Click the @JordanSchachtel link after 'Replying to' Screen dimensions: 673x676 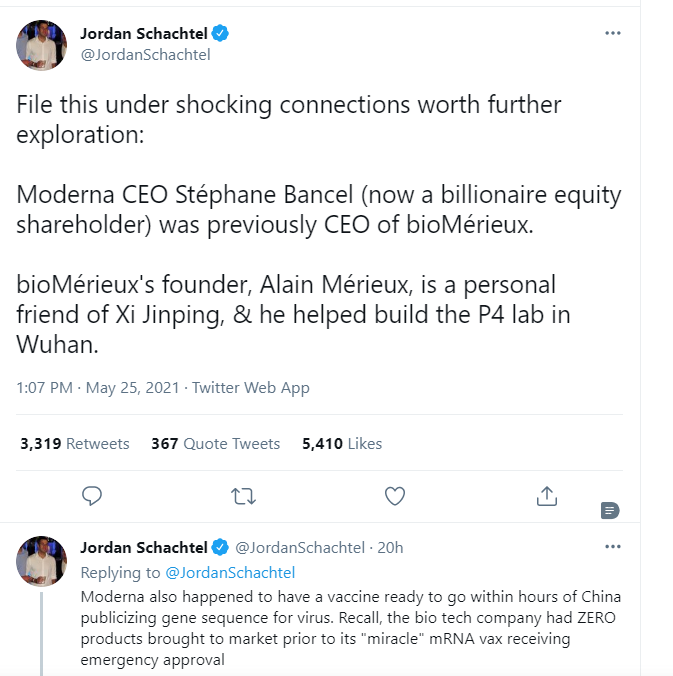click(x=230, y=573)
